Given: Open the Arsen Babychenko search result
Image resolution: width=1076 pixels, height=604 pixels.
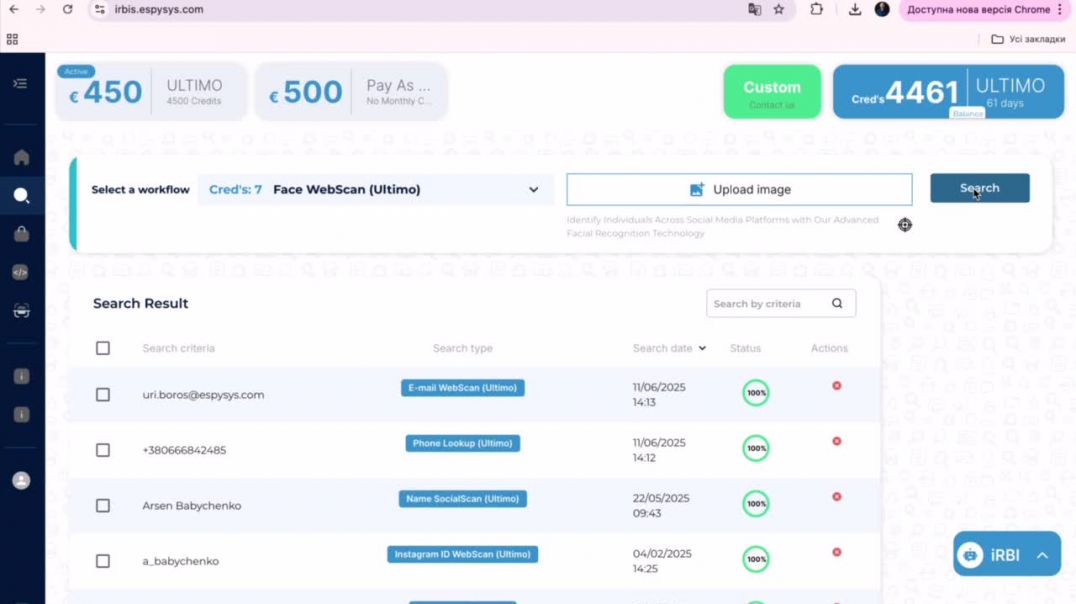Looking at the screenshot, I should tap(191, 506).
